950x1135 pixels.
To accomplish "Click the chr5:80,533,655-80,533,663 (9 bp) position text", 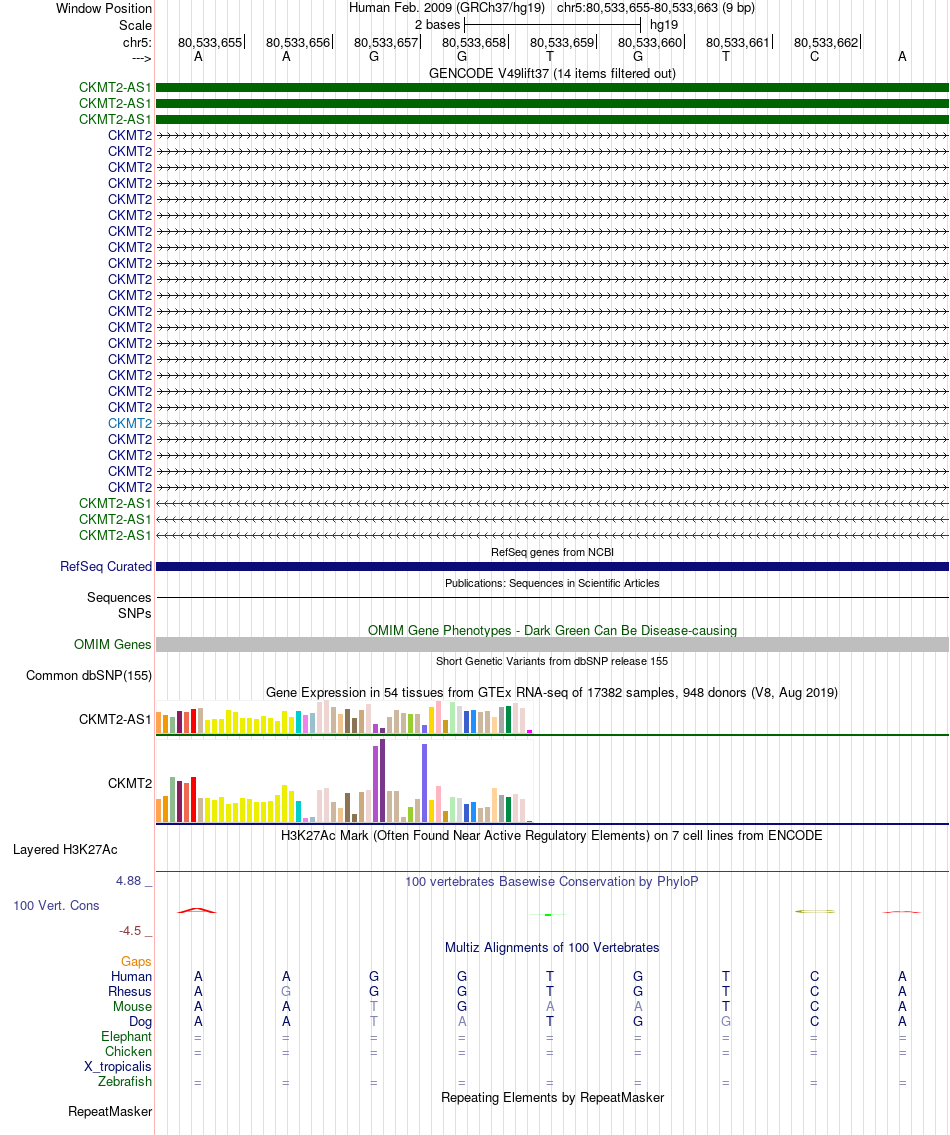I will click(656, 8).
